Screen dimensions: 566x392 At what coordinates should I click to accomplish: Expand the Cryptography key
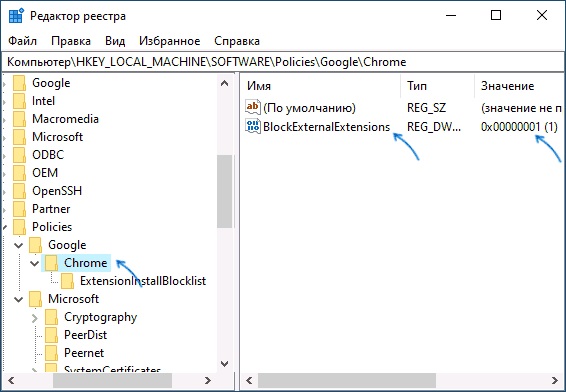point(35,318)
